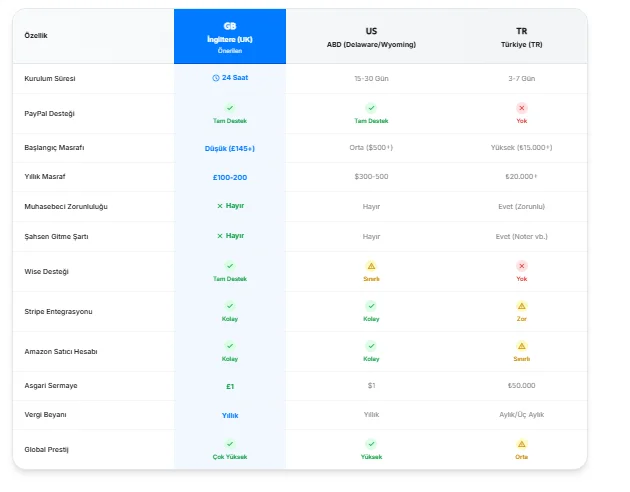
Task: Click the red X icon in PayPal Desteği row
Action: (522, 108)
